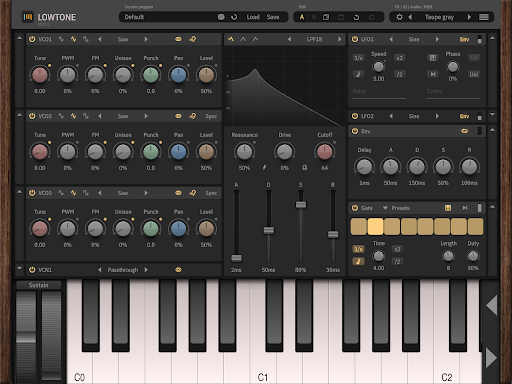Click the filter Sustain slider handle
This screenshot has height=384, width=512.
click(x=301, y=205)
